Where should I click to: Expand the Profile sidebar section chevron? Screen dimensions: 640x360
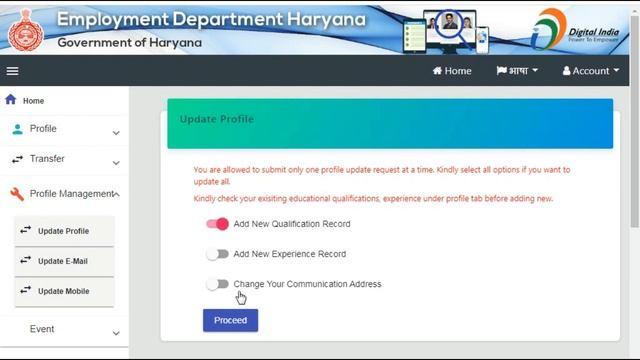coord(116,133)
